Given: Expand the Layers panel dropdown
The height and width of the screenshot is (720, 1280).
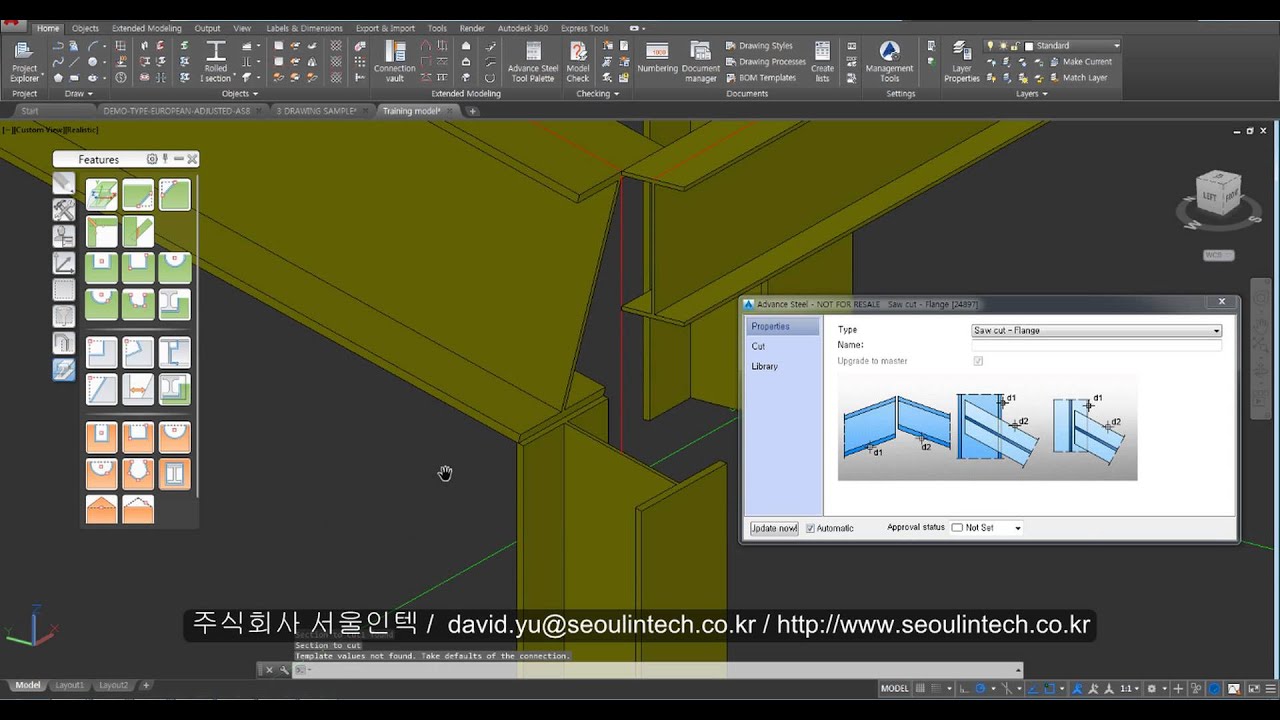Looking at the screenshot, I should coord(1032,94).
